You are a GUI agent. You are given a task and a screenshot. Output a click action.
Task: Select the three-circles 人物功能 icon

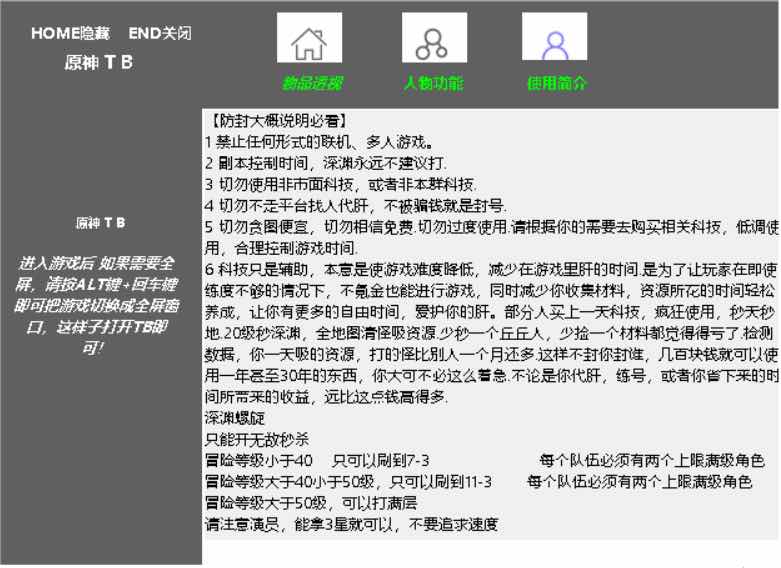point(434,38)
